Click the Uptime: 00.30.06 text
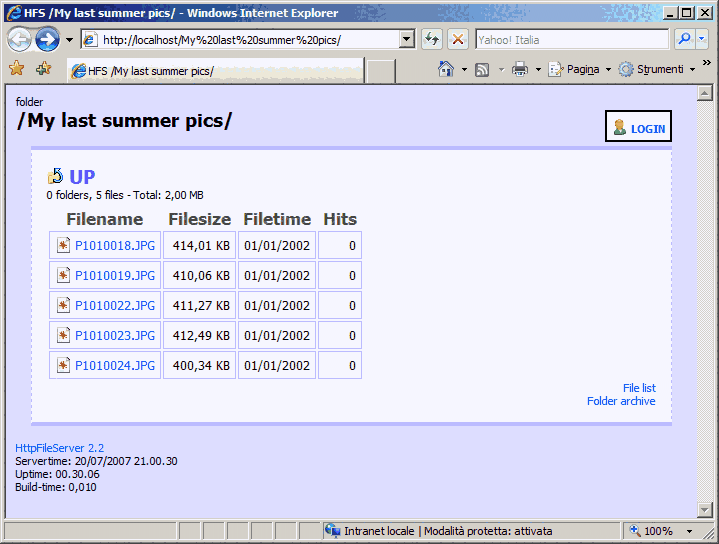The image size is (719, 544). pos(57,474)
